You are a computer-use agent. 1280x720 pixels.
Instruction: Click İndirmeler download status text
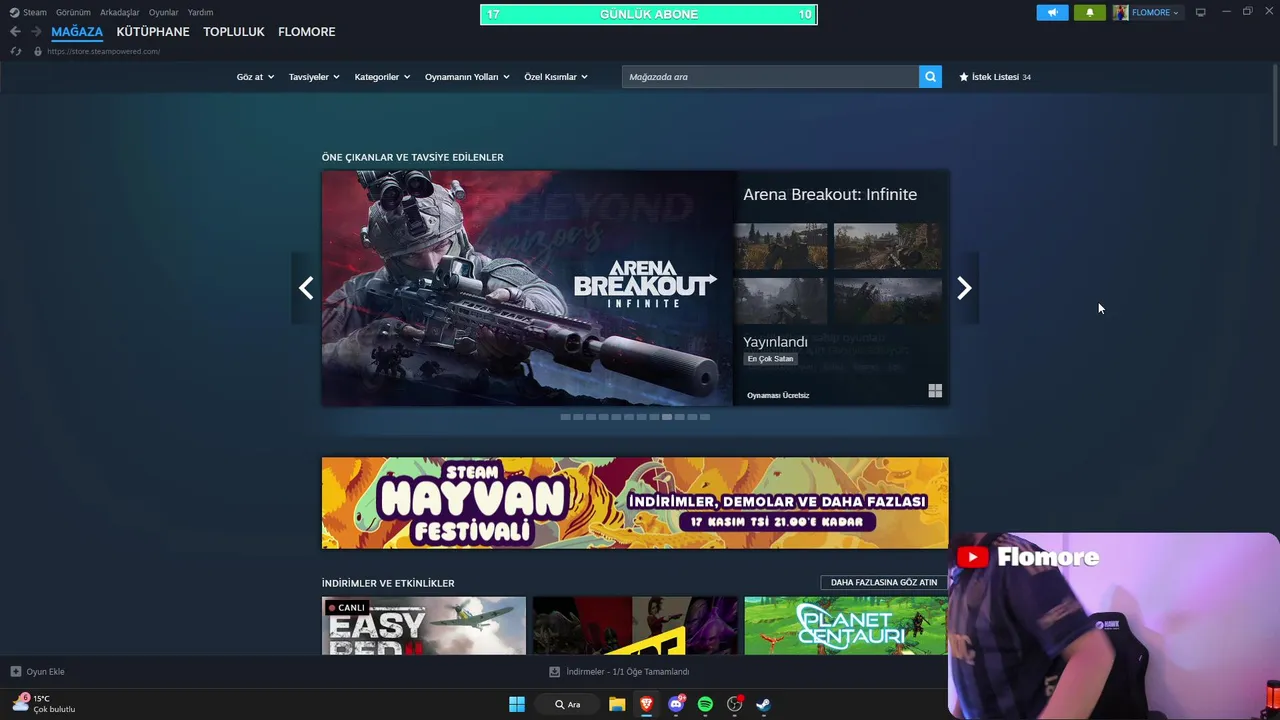628,672
